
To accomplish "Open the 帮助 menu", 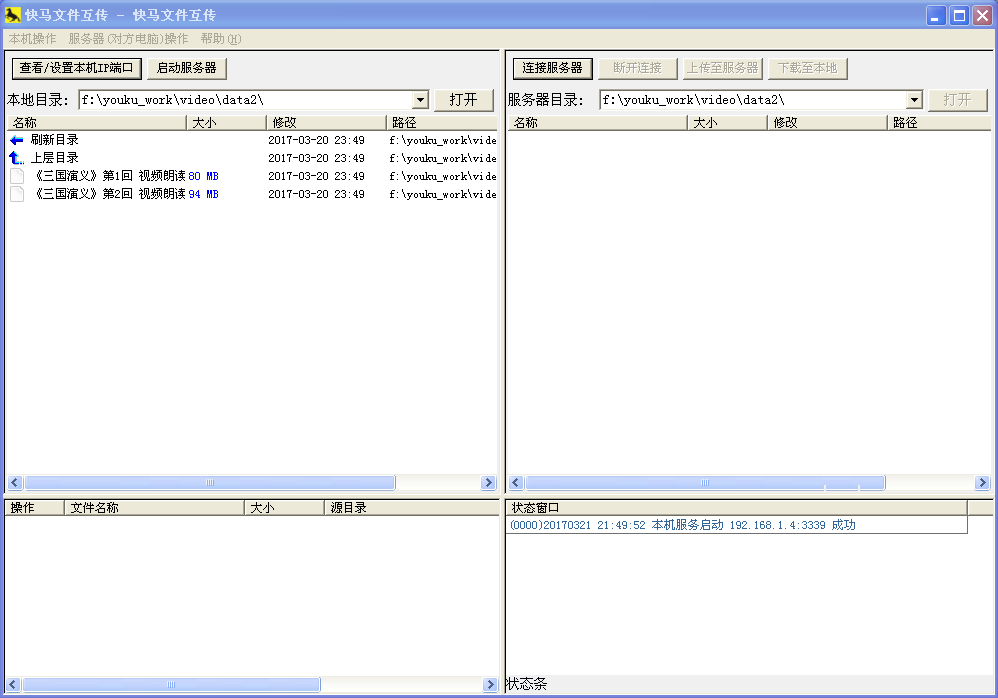I will tap(218, 37).
